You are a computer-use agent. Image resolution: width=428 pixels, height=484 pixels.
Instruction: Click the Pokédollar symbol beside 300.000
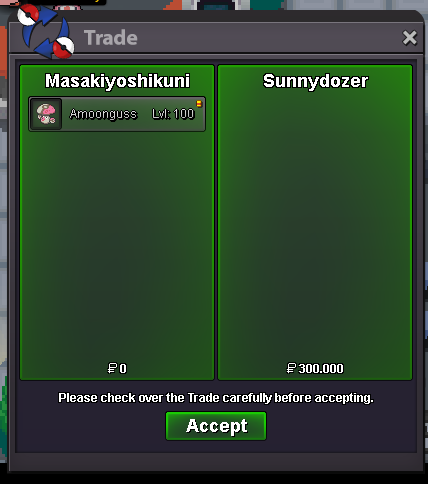click(291, 368)
